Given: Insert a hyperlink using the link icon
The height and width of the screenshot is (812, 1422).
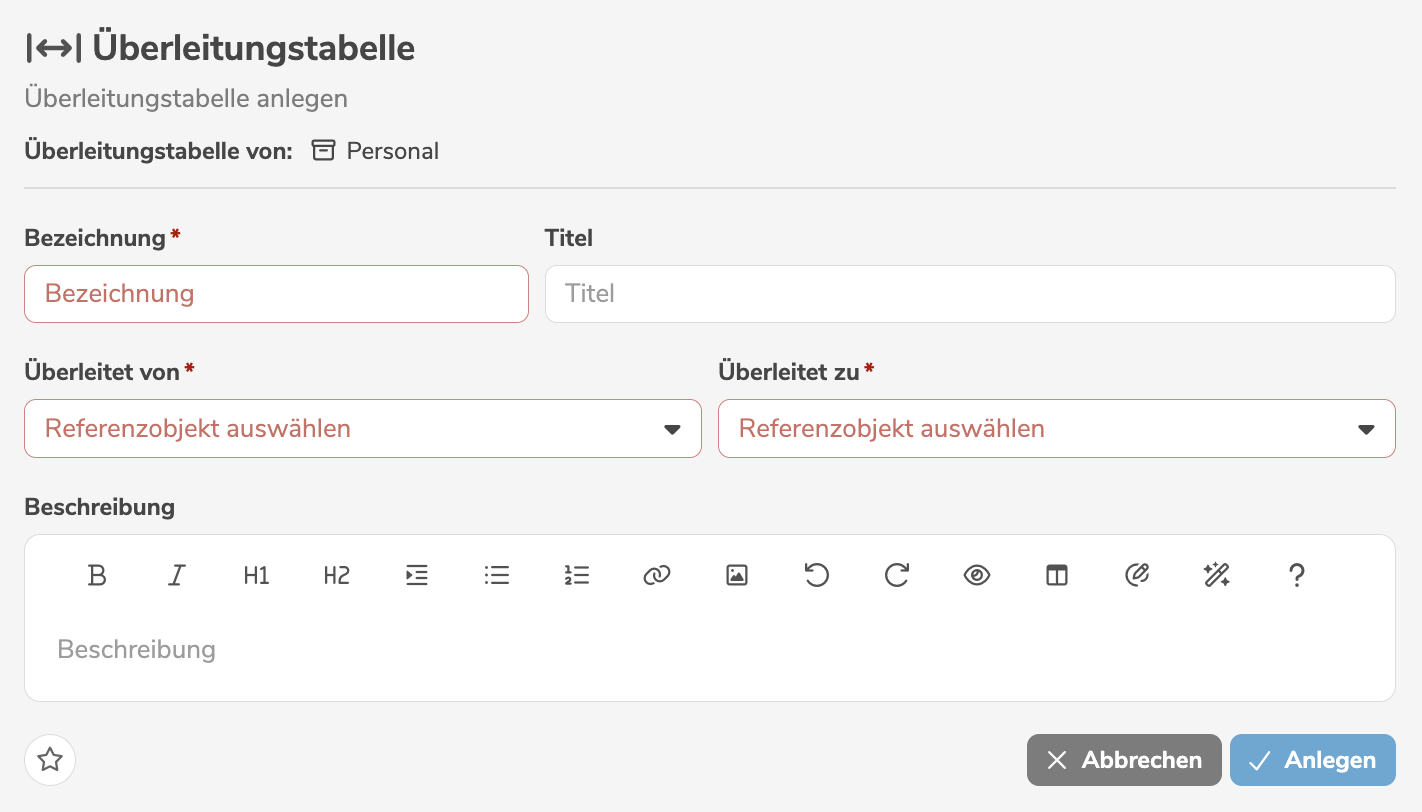Looking at the screenshot, I should (x=657, y=575).
